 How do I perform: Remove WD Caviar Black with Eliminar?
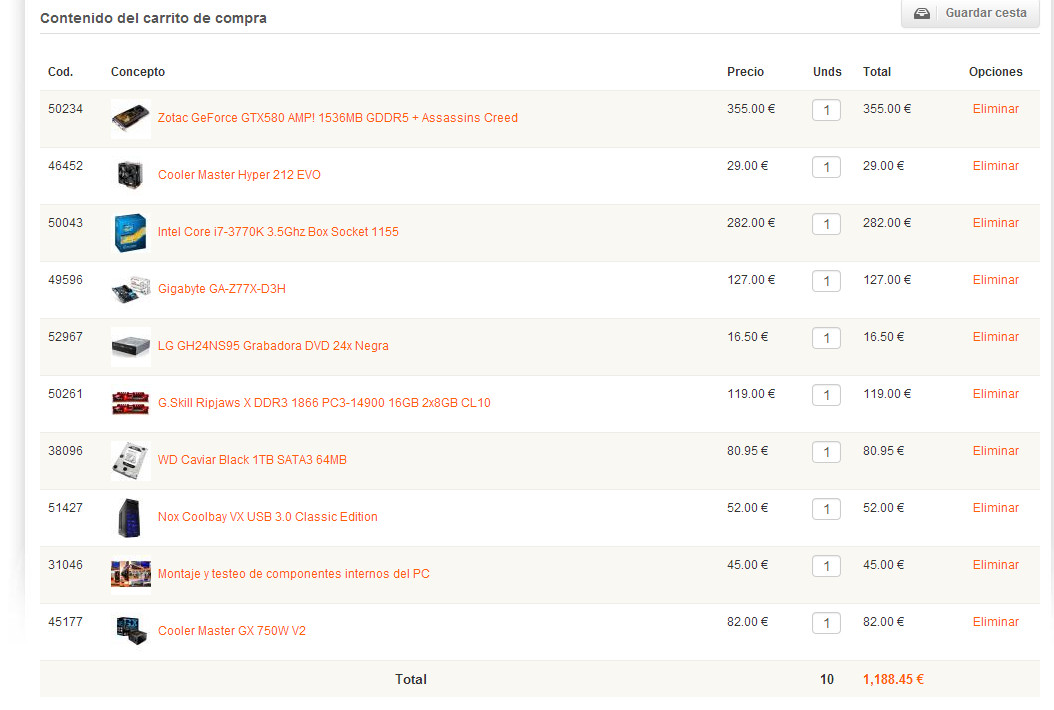(x=996, y=451)
